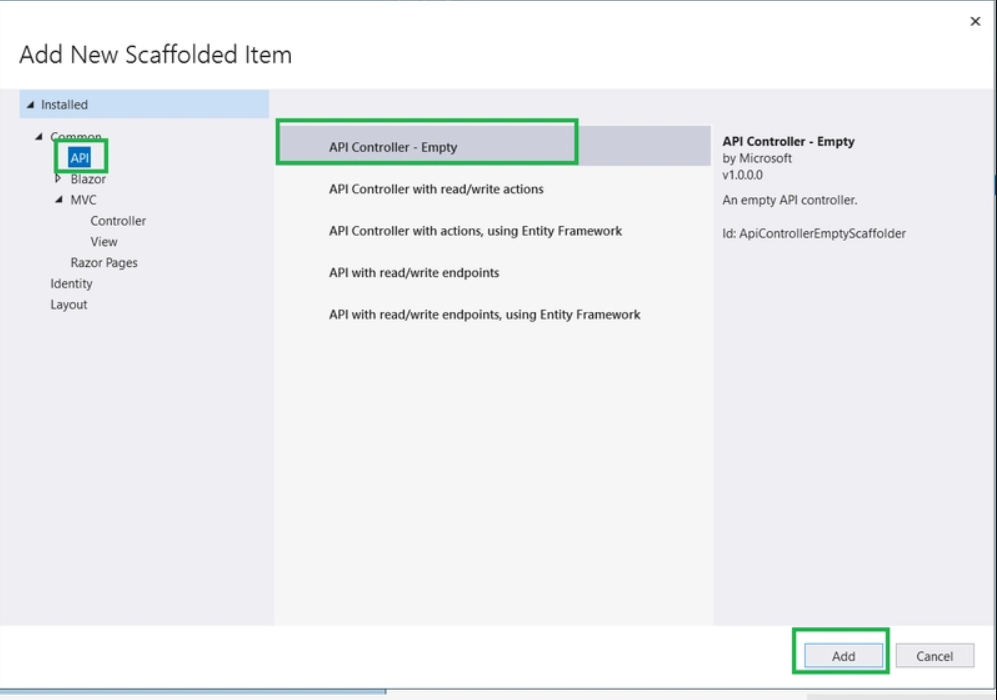Viewport: 997px width, 700px height.
Task: Select the API tree item
Action: (80, 158)
